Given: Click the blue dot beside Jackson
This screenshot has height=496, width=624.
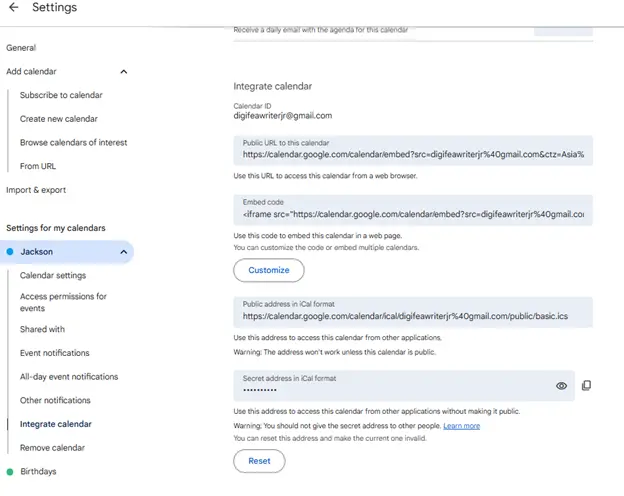Looking at the screenshot, I should [10, 252].
